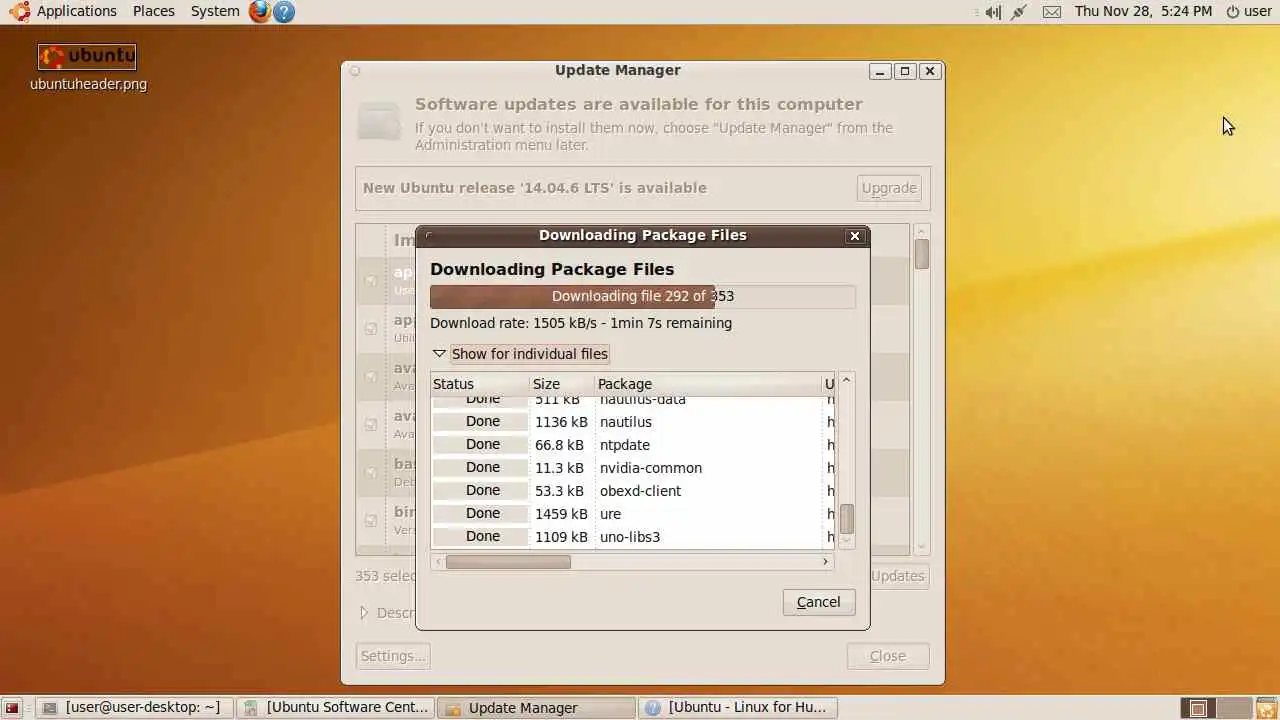Click the Done status of the ure row
Viewport: 1280px width, 720px height.
[482, 513]
